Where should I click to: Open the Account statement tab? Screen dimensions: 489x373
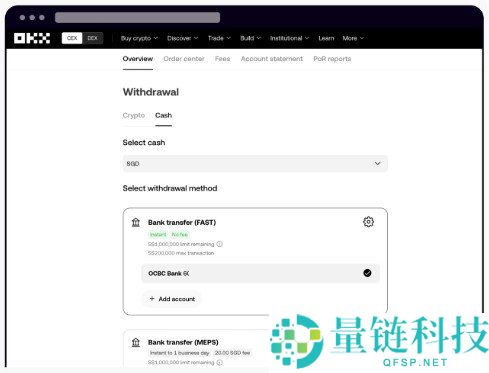(272, 59)
